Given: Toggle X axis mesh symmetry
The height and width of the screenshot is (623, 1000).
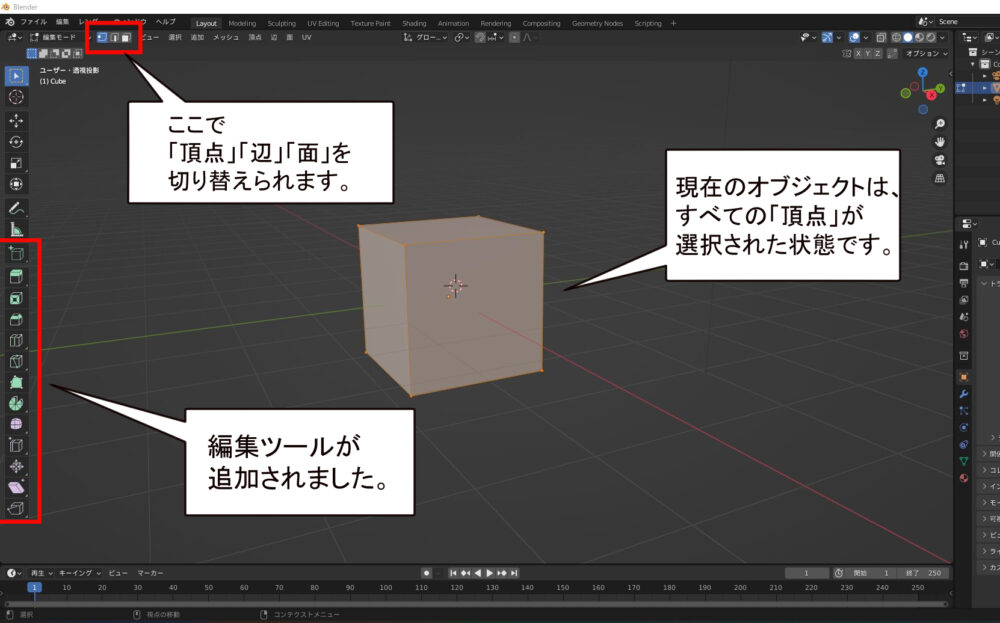Looking at the screenshot, I should coord(858,54).
